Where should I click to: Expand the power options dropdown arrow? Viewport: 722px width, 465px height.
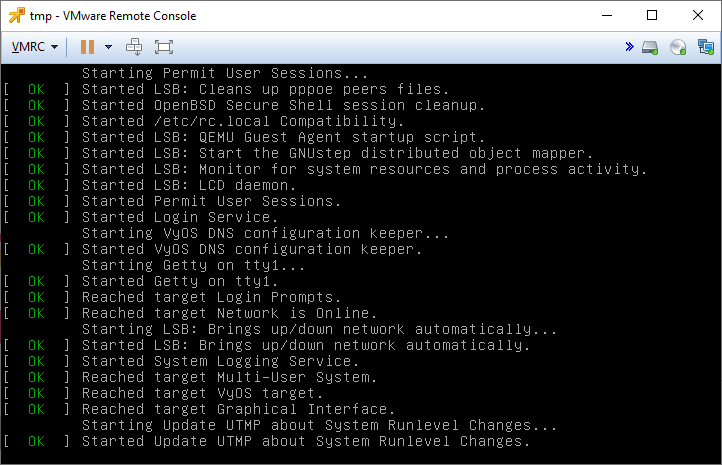tap(108, 47)
